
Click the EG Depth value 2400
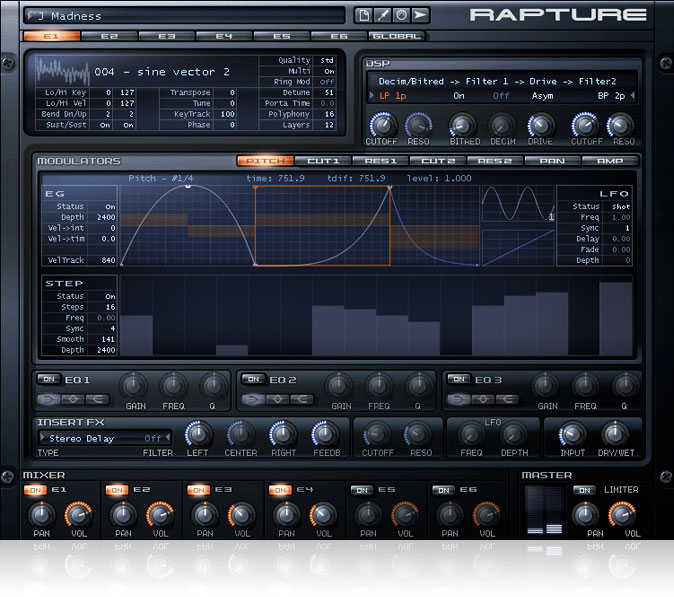(x=106, y=217)
